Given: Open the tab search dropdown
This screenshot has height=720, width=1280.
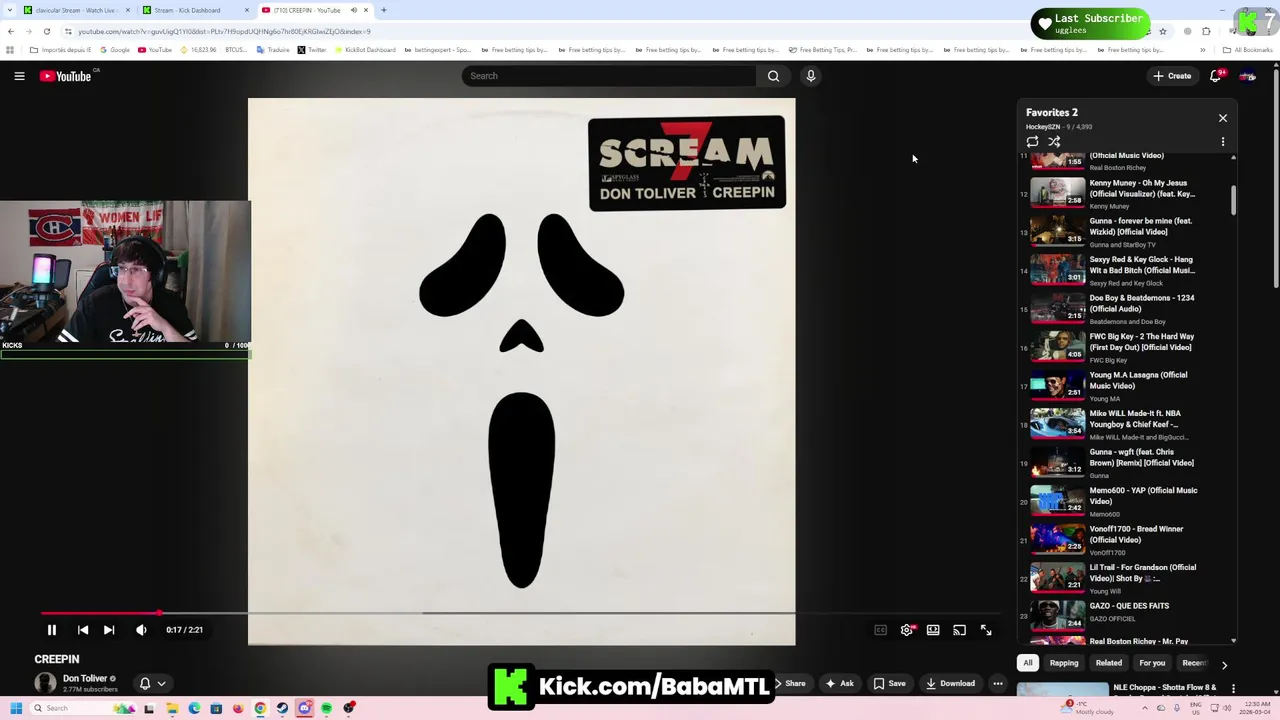Looking at the screenshot, I should (x=10, y=10).
